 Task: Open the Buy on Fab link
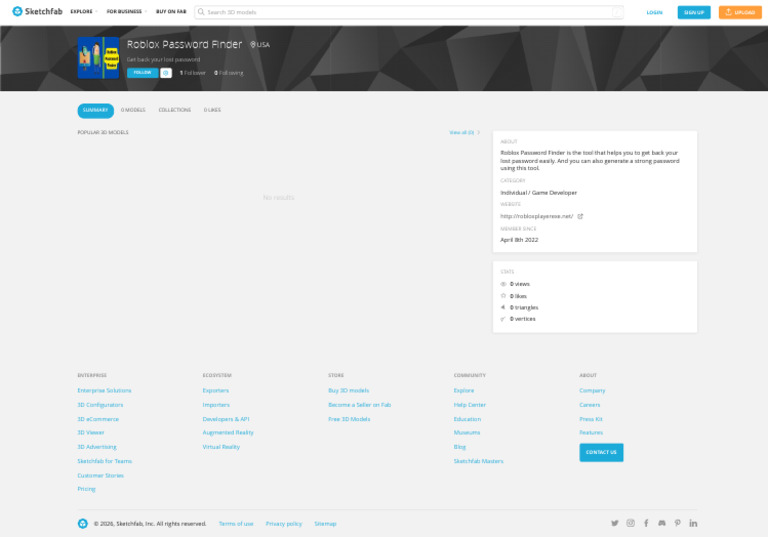pos(171,12)
